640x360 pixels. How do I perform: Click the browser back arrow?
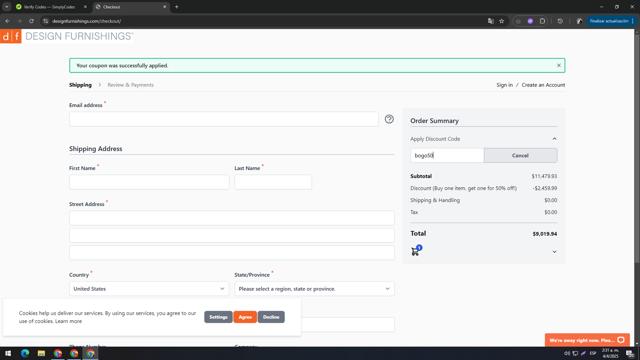coord(8,21)
